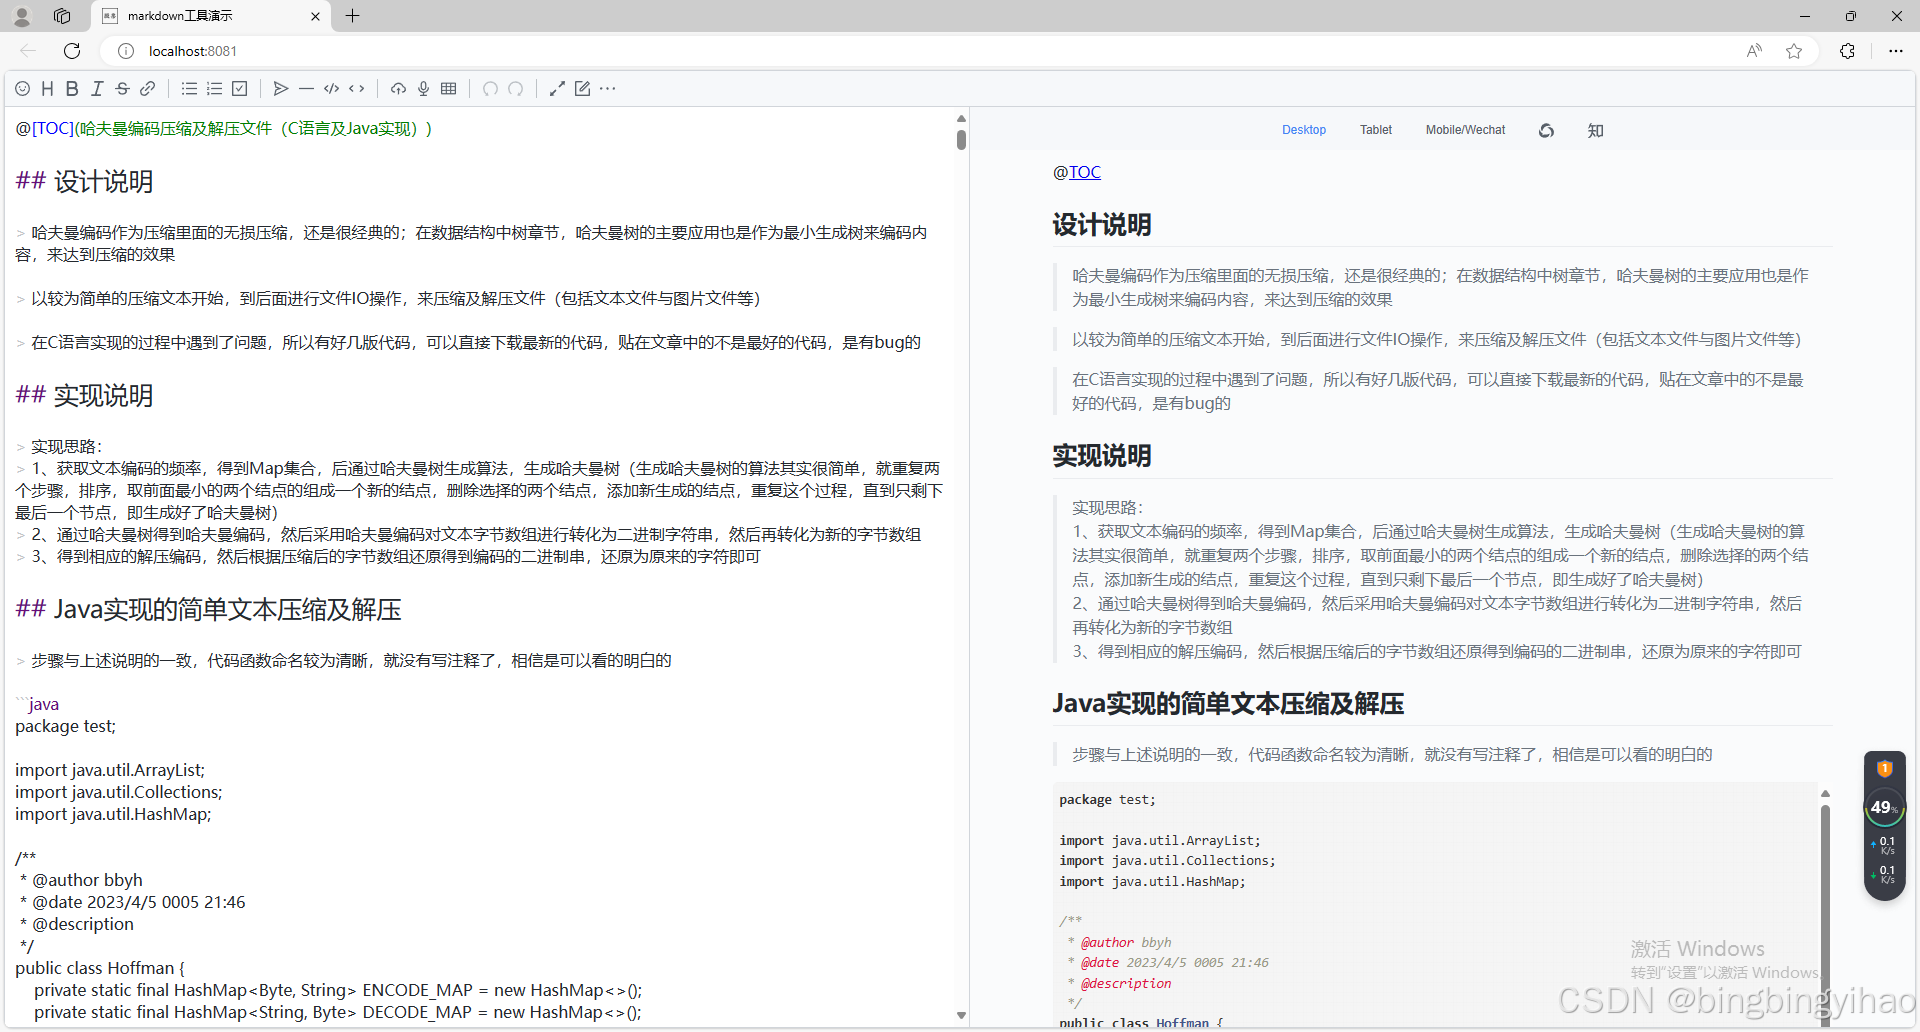The width and height of the screenshot is (1920, 1032).
Task: Click the '## 设计说明' line in editor
Action: point(84,182)
